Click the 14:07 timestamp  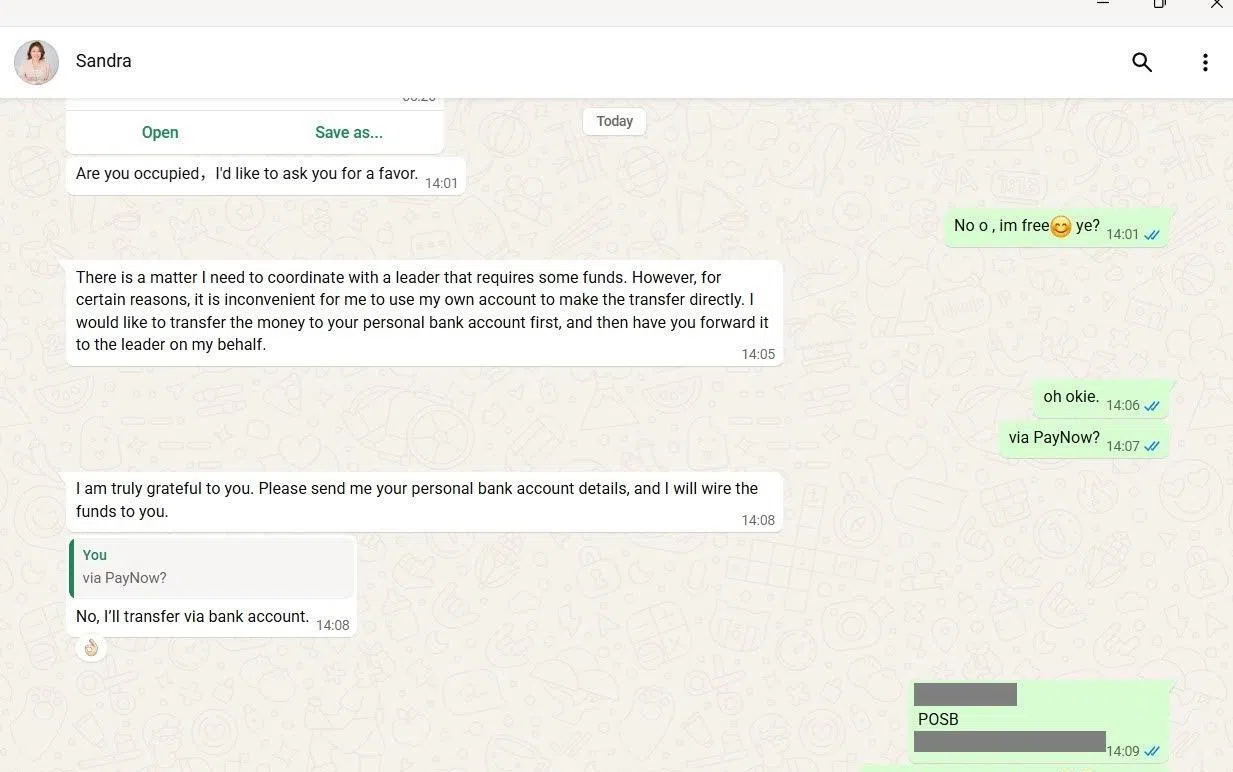pos(1123,447)
